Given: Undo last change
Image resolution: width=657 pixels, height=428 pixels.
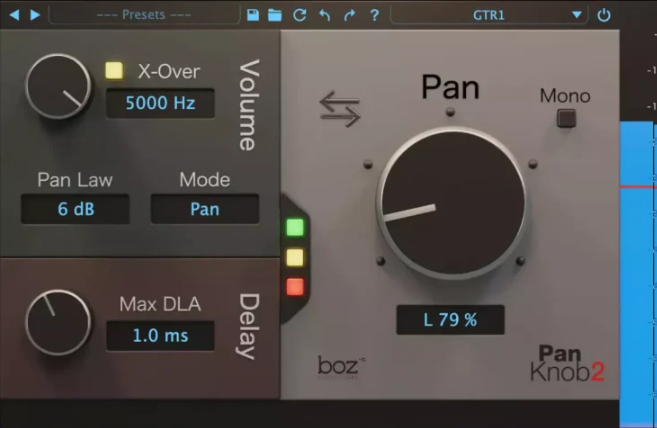Looking at the screenshot, I should [325, 15].
